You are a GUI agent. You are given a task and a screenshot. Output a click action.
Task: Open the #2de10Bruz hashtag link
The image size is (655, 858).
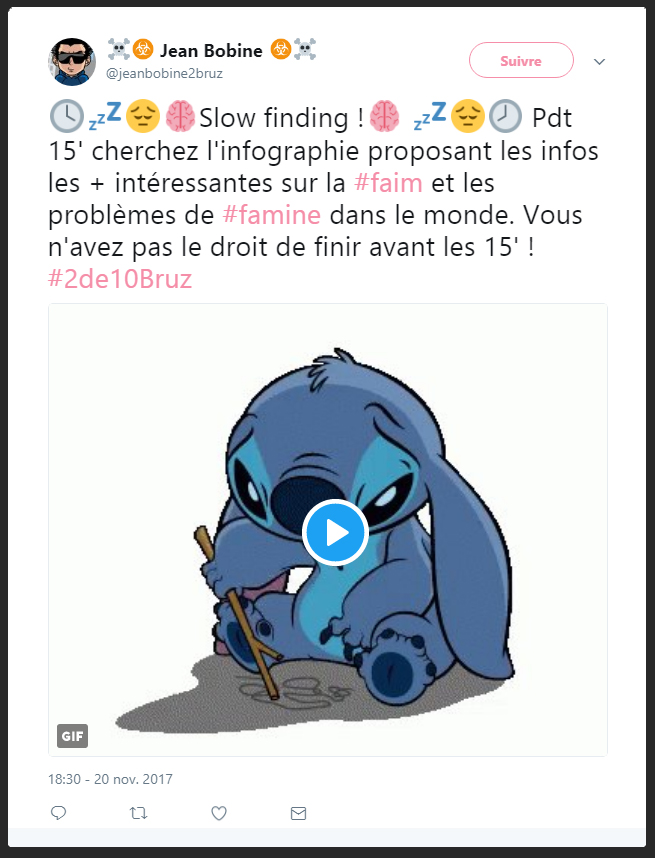point(120,279)
